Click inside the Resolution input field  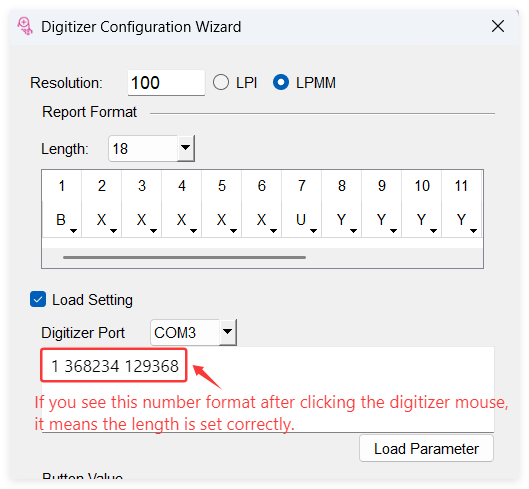pyautogui.click(x=166, y=83)
